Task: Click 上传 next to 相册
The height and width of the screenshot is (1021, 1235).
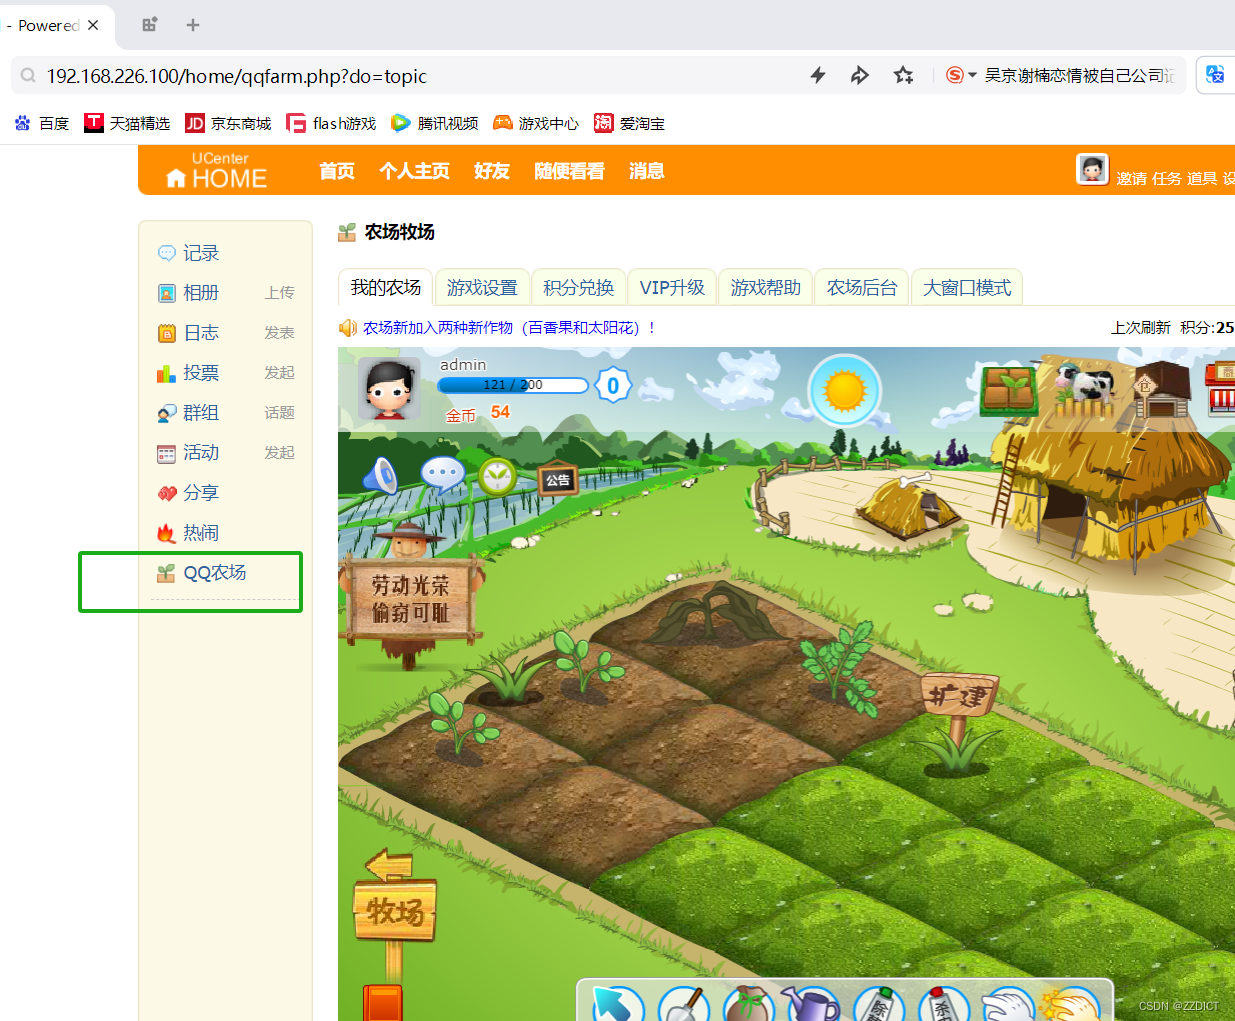Action: [x=280, y=293]
